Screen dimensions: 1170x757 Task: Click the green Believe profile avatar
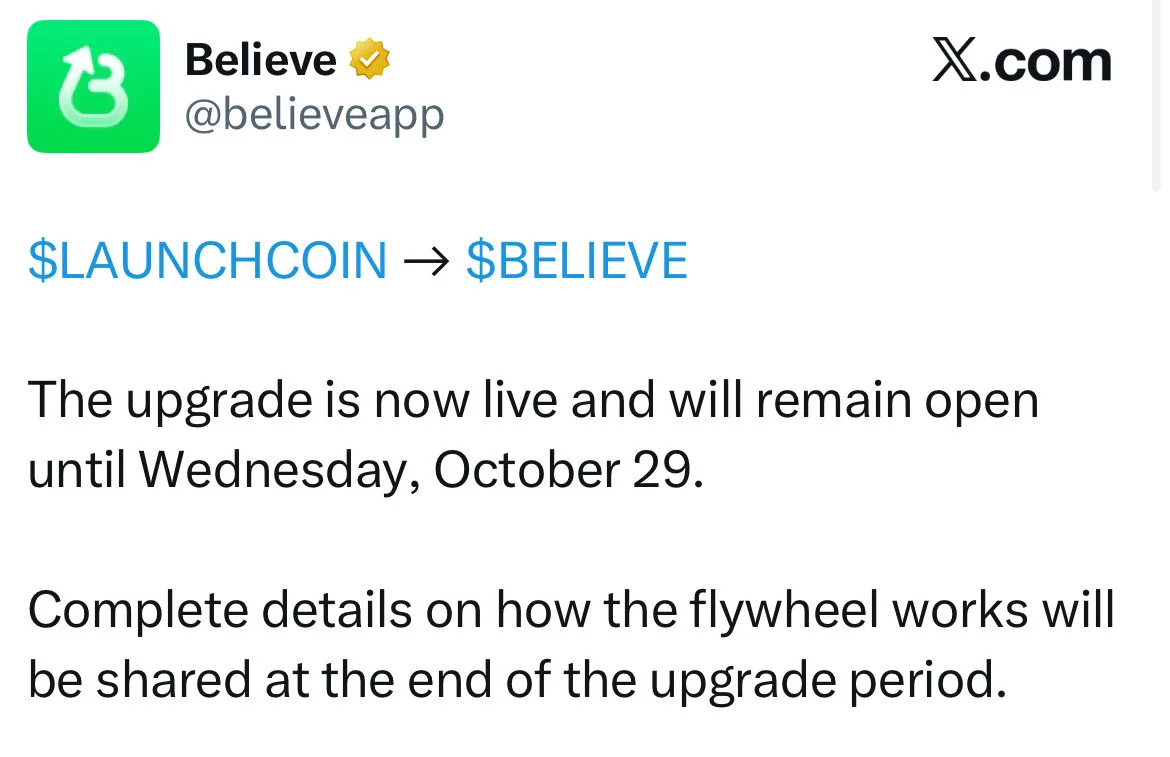pos(93,86)
